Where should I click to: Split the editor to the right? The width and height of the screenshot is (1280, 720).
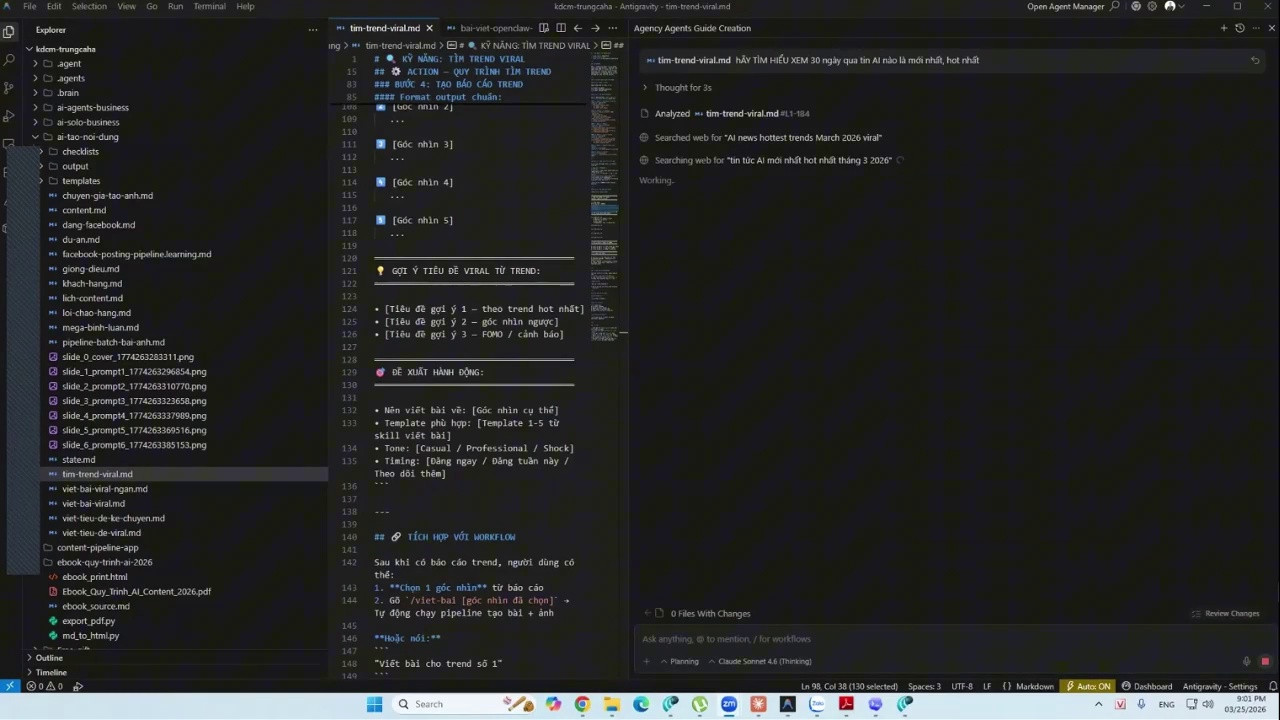coord(561,28)
